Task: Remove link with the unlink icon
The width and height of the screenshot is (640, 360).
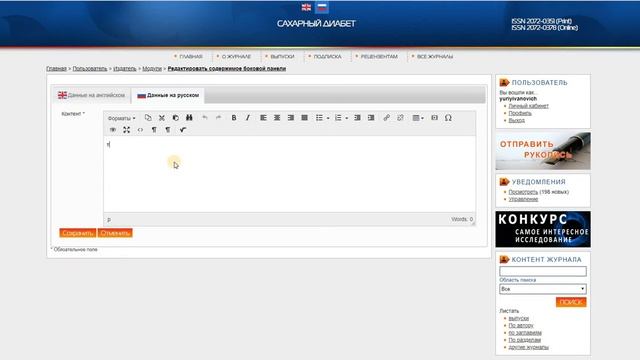Action: 400,118
